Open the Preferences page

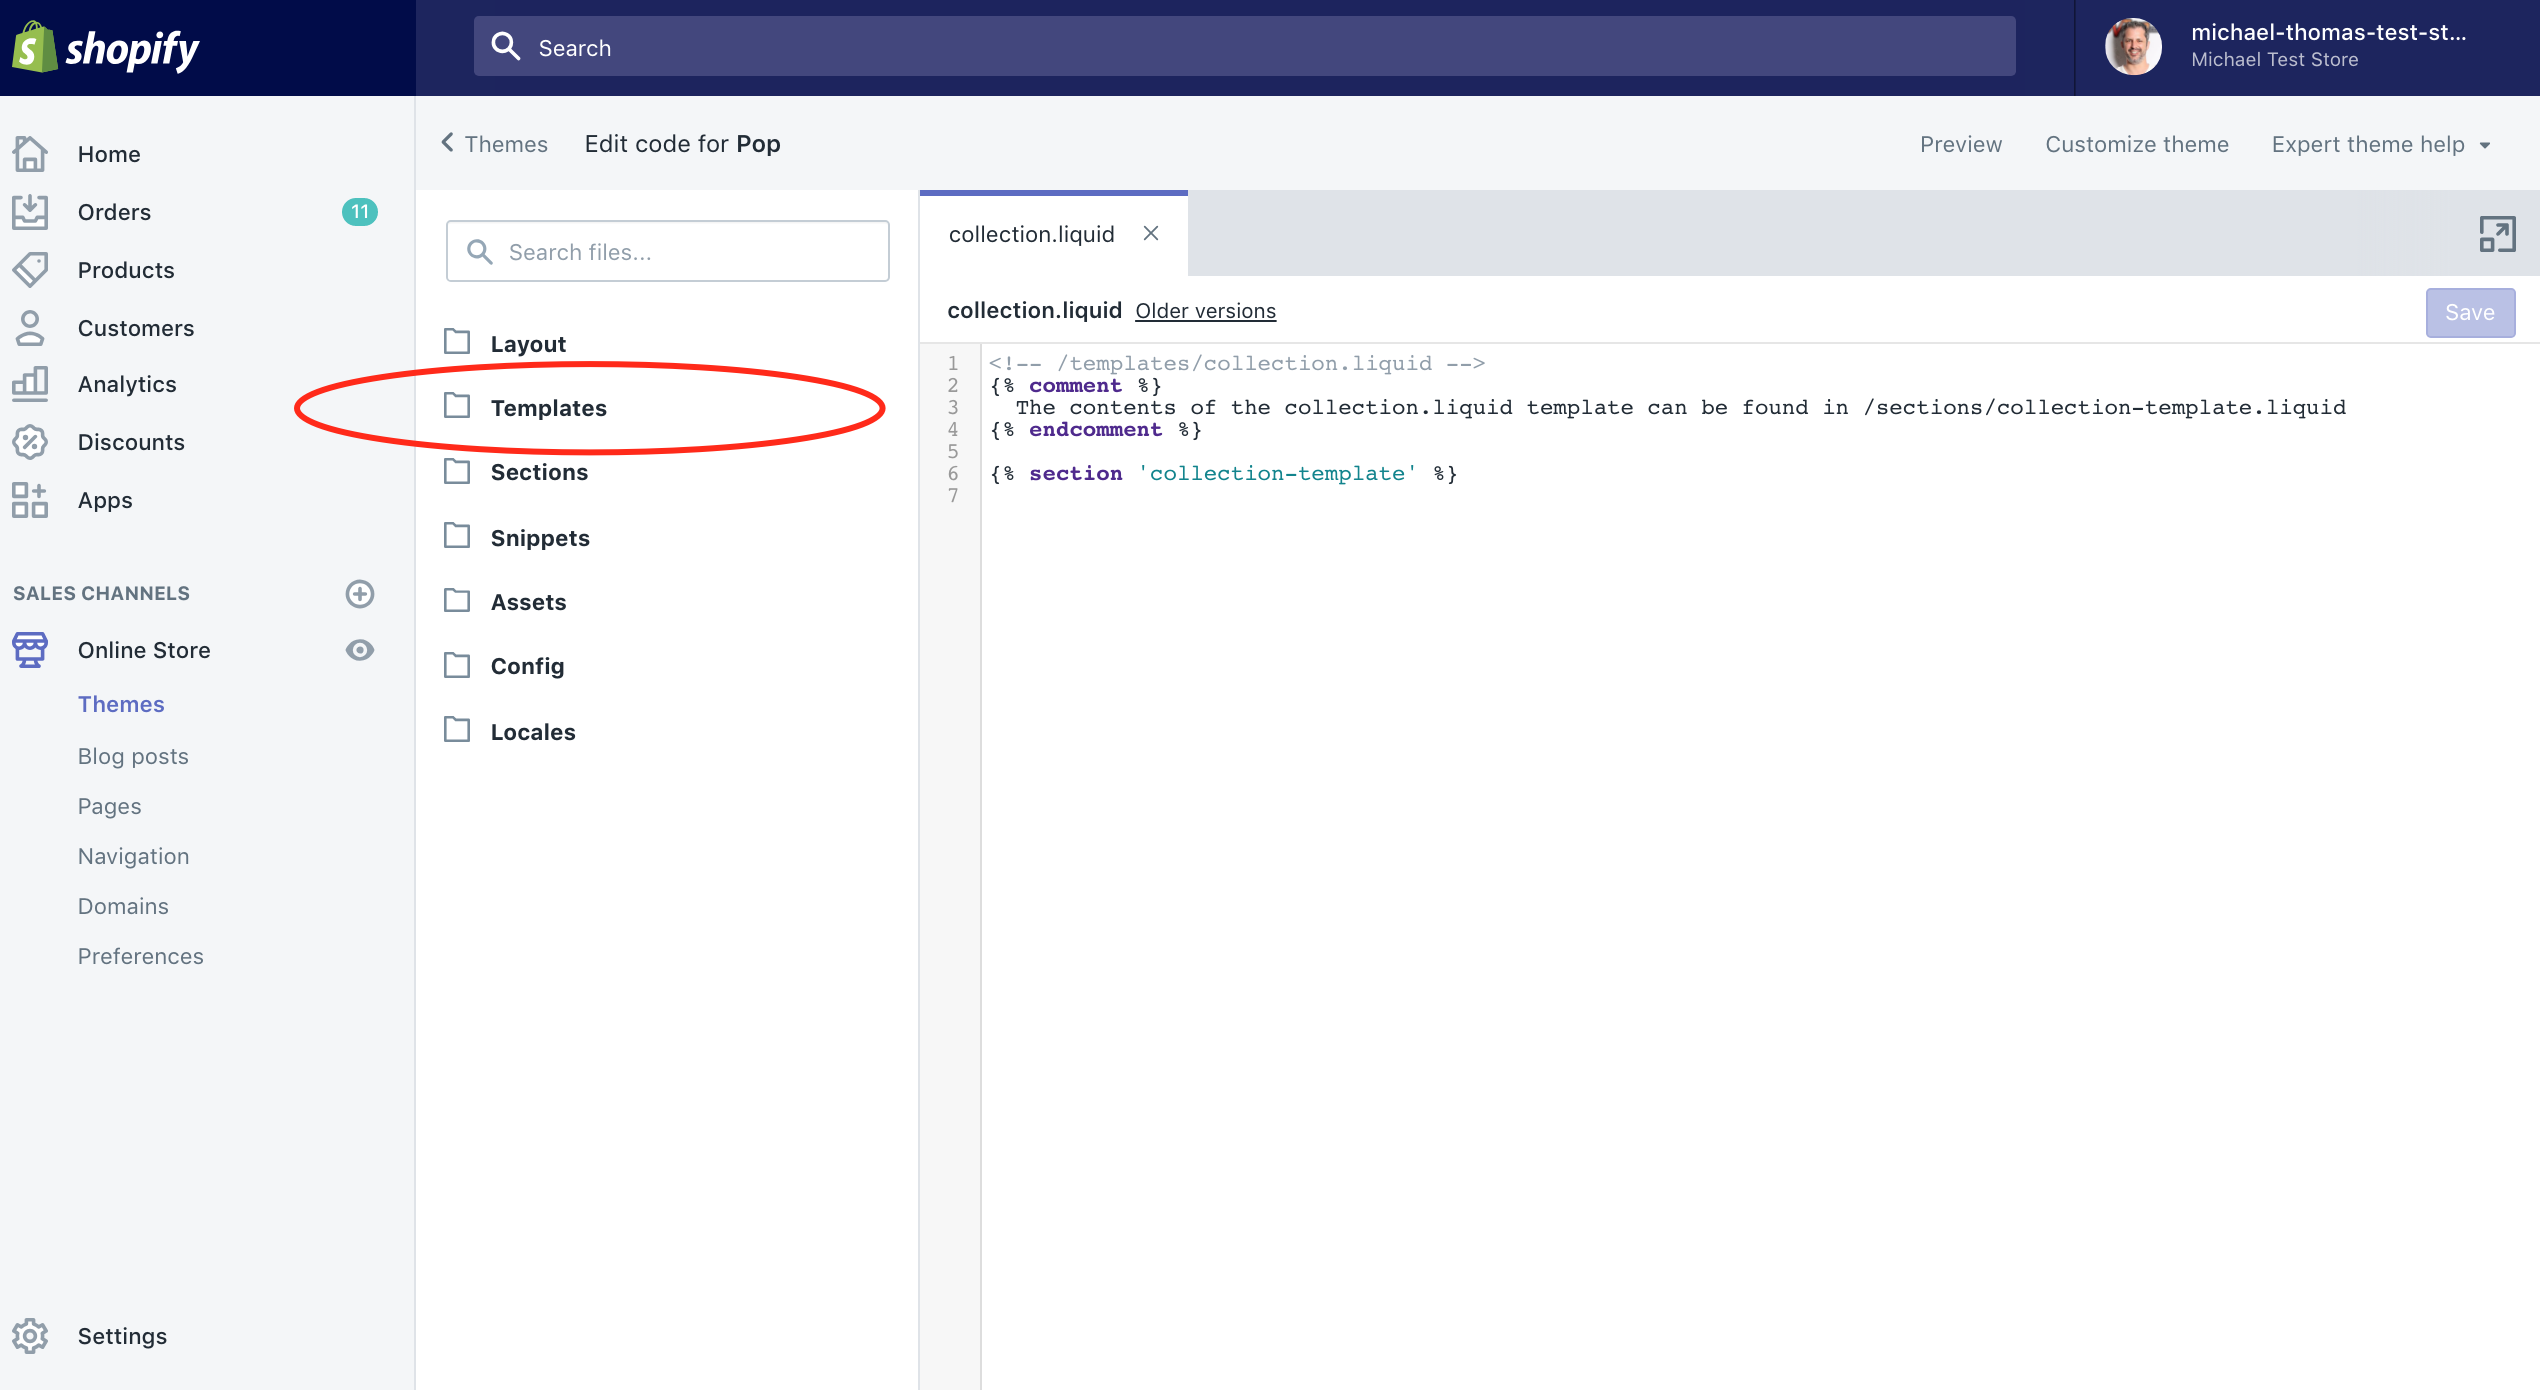[140, 956]
